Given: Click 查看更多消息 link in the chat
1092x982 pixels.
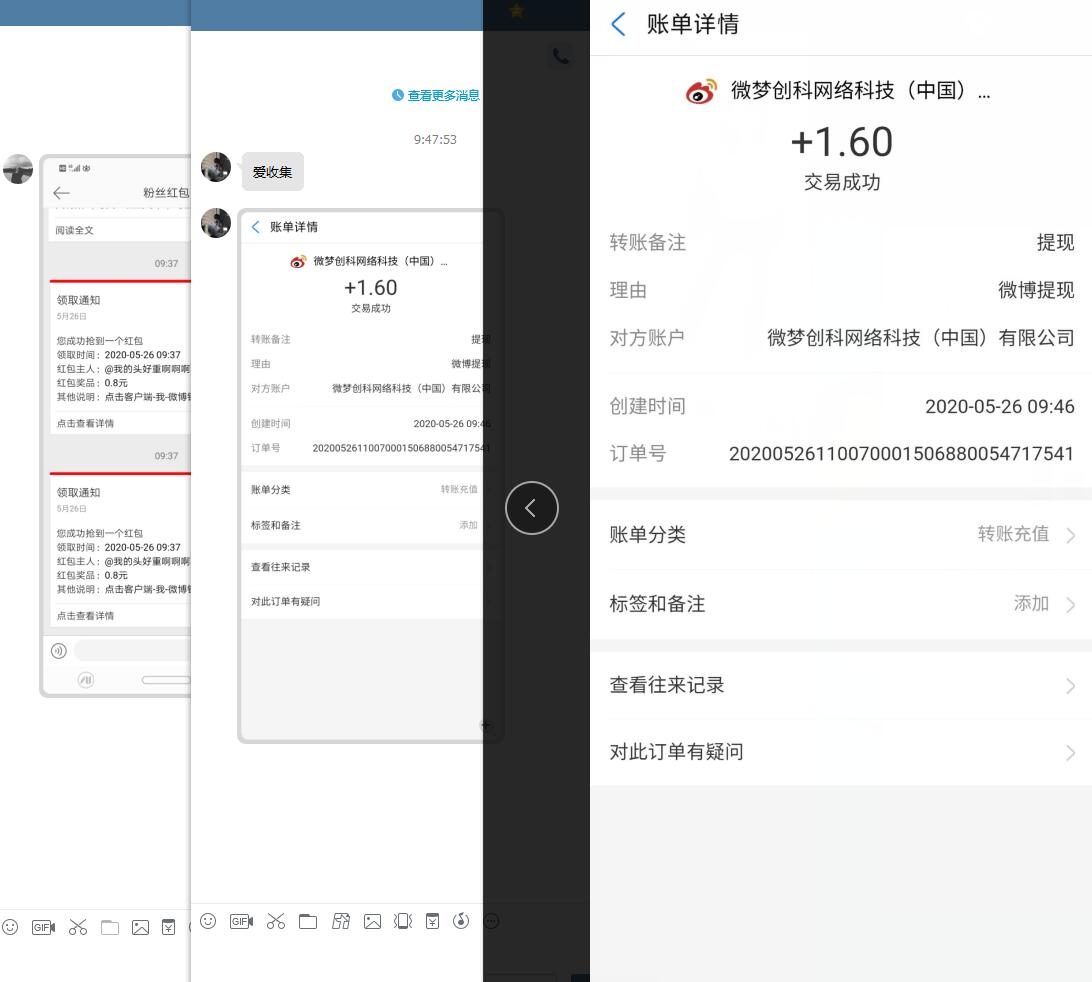Looking at the screenshot, I should point(444,95).
